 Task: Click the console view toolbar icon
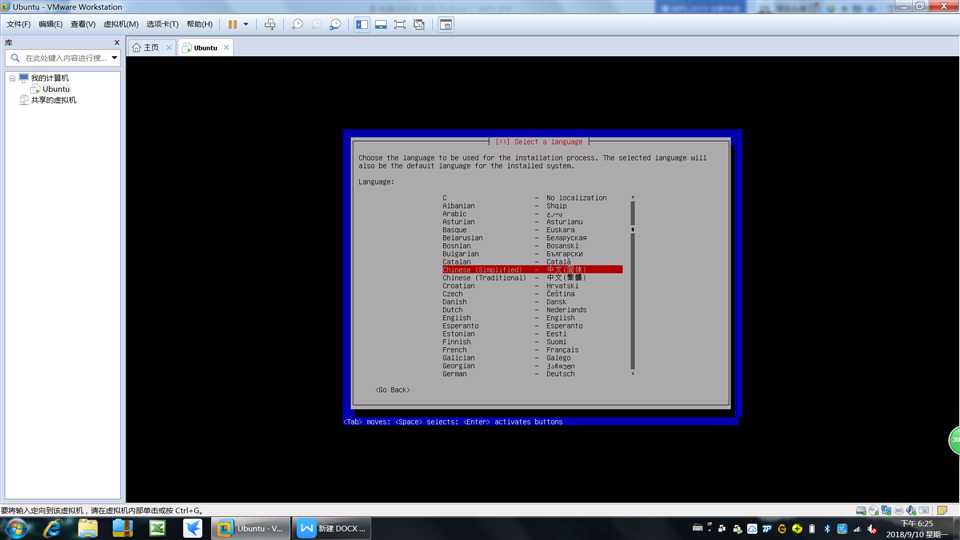coord(446,24)
